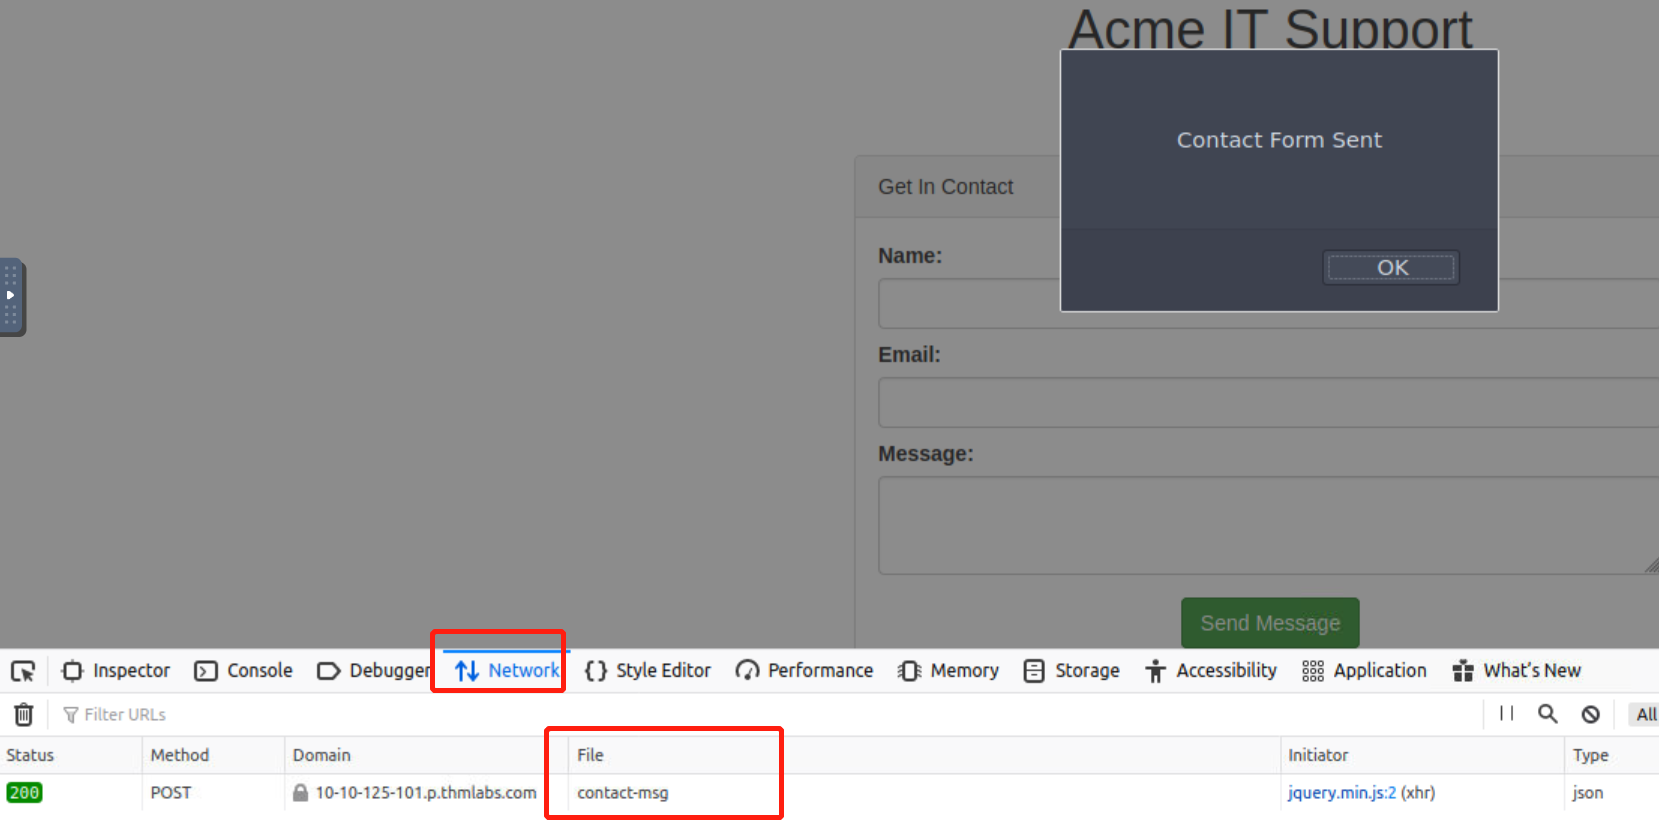1659x832 pixels.
Task: Select the Network tab
Action: tap(508, 671)
